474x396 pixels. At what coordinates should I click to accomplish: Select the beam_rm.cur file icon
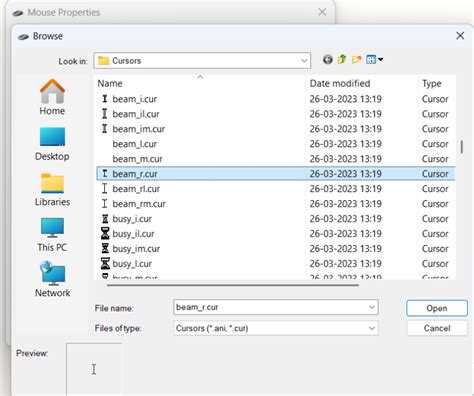(105, 204)
